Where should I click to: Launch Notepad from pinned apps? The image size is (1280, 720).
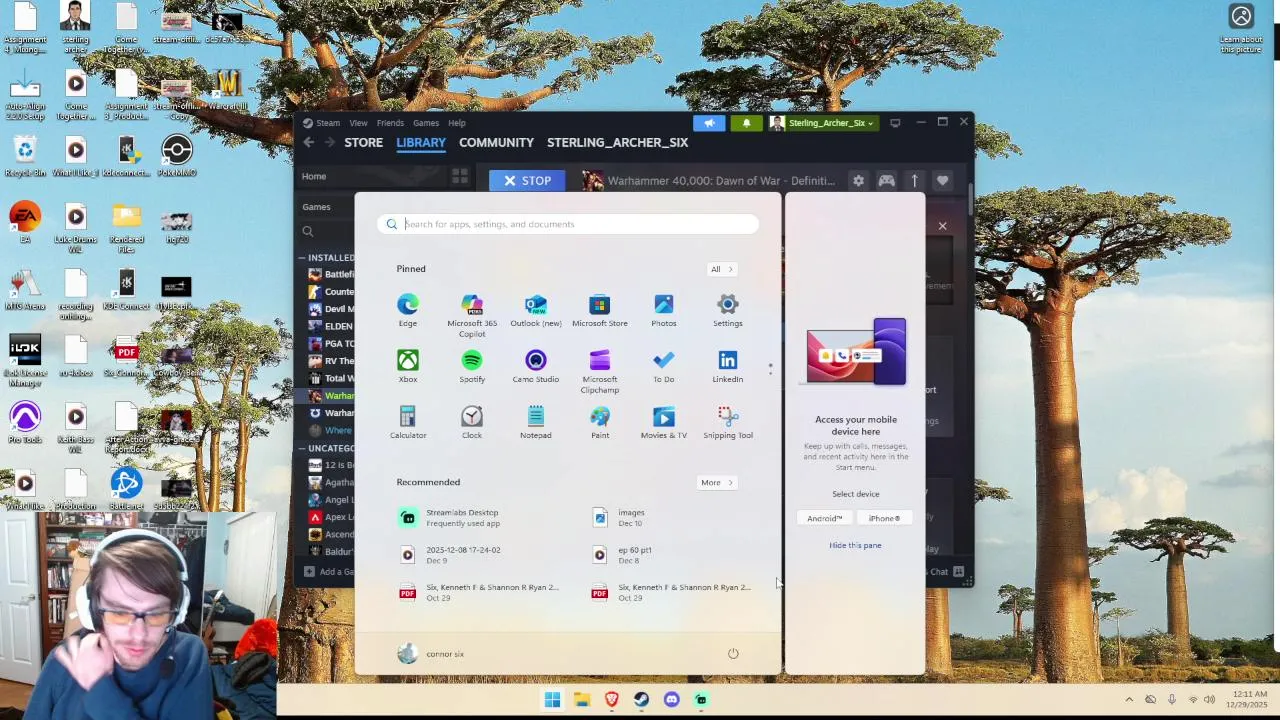(x=536, y=422)
